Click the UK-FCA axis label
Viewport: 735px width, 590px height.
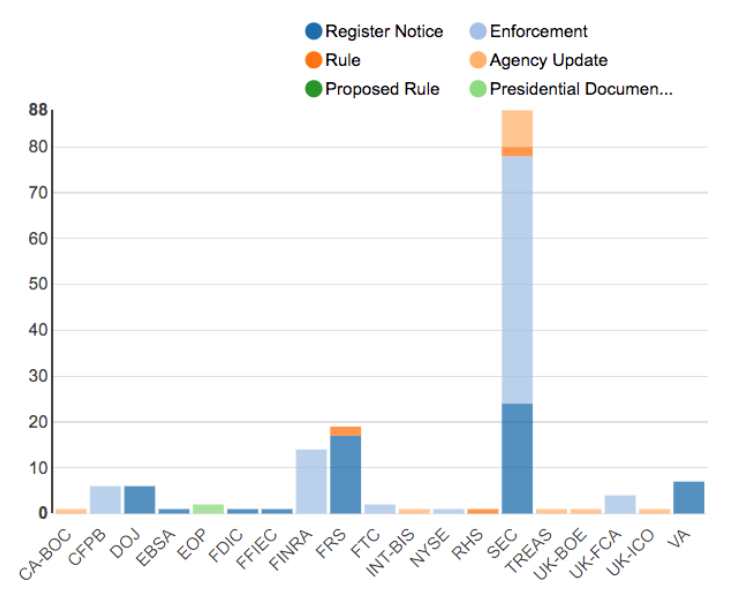point(595,553)
